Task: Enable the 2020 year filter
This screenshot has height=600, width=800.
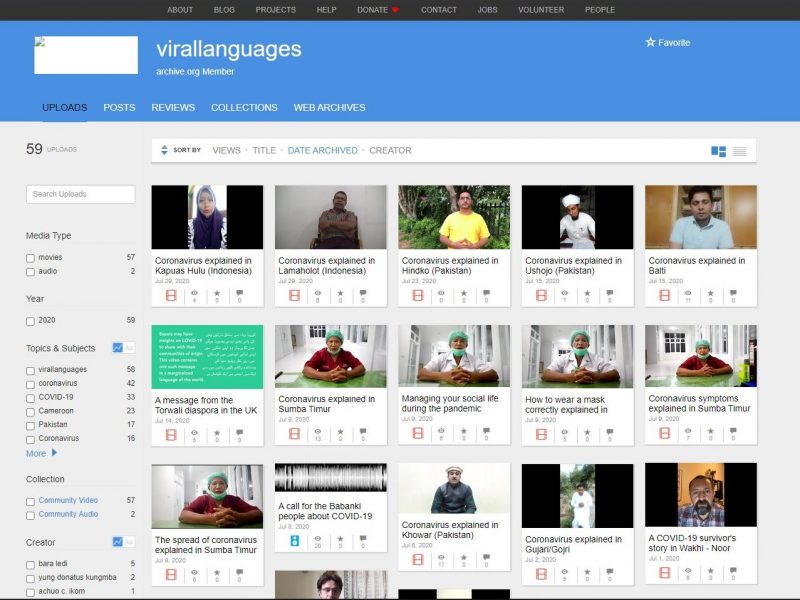Action: tap(31, 321)
